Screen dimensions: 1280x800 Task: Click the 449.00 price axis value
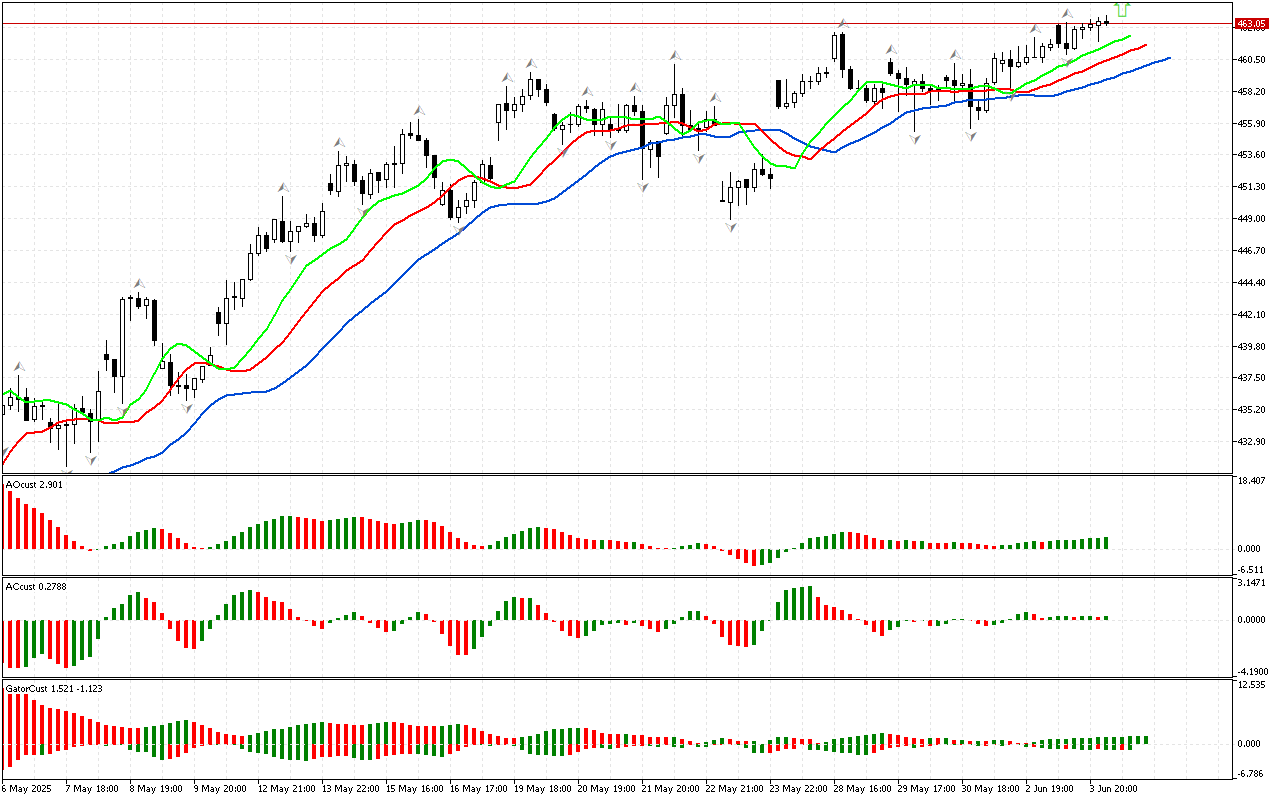pyautogui.click(x=1252, y=219)
